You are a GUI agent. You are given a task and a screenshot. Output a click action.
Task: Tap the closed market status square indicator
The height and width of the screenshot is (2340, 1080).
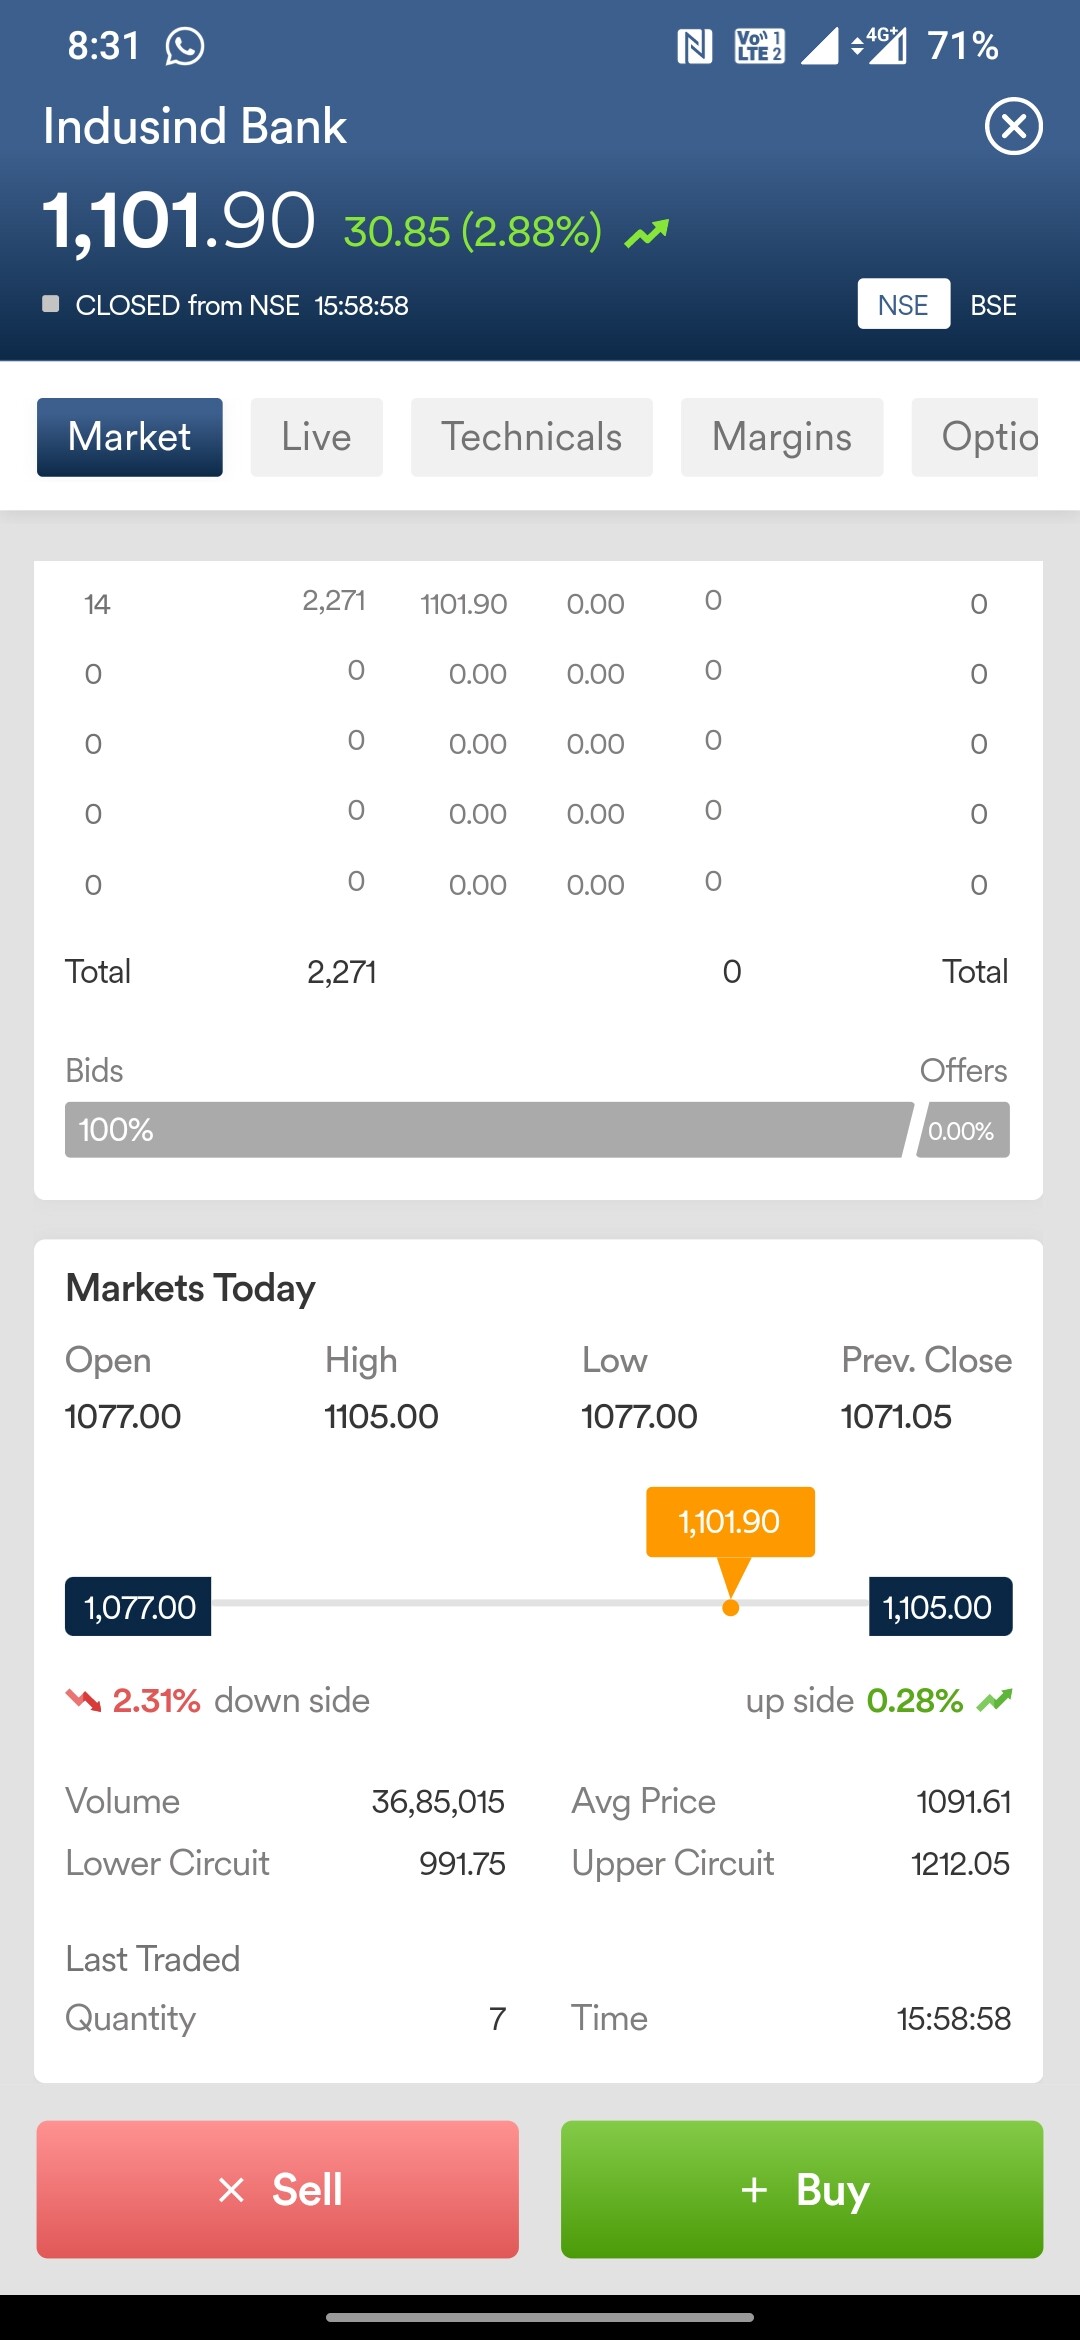pos(51,304)
